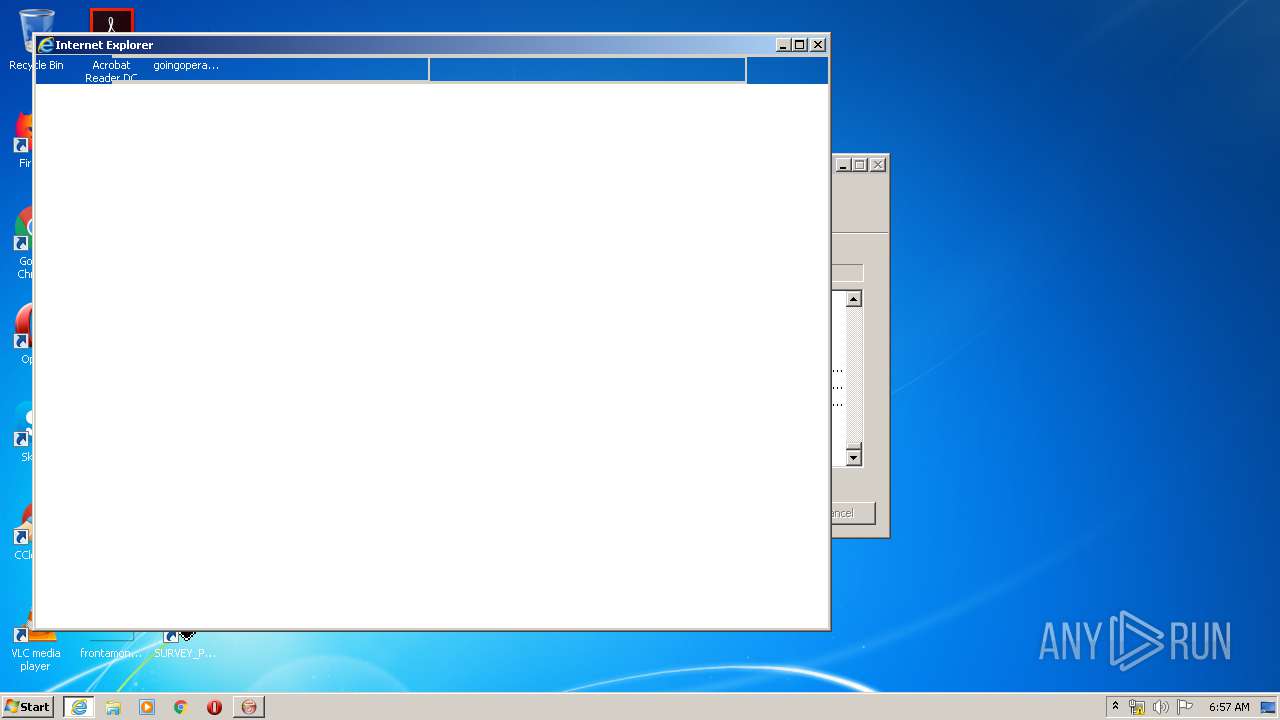Open the volume speaker tray icon
This screenshot has width=1280, height=720.
[x=1161, y=707]
